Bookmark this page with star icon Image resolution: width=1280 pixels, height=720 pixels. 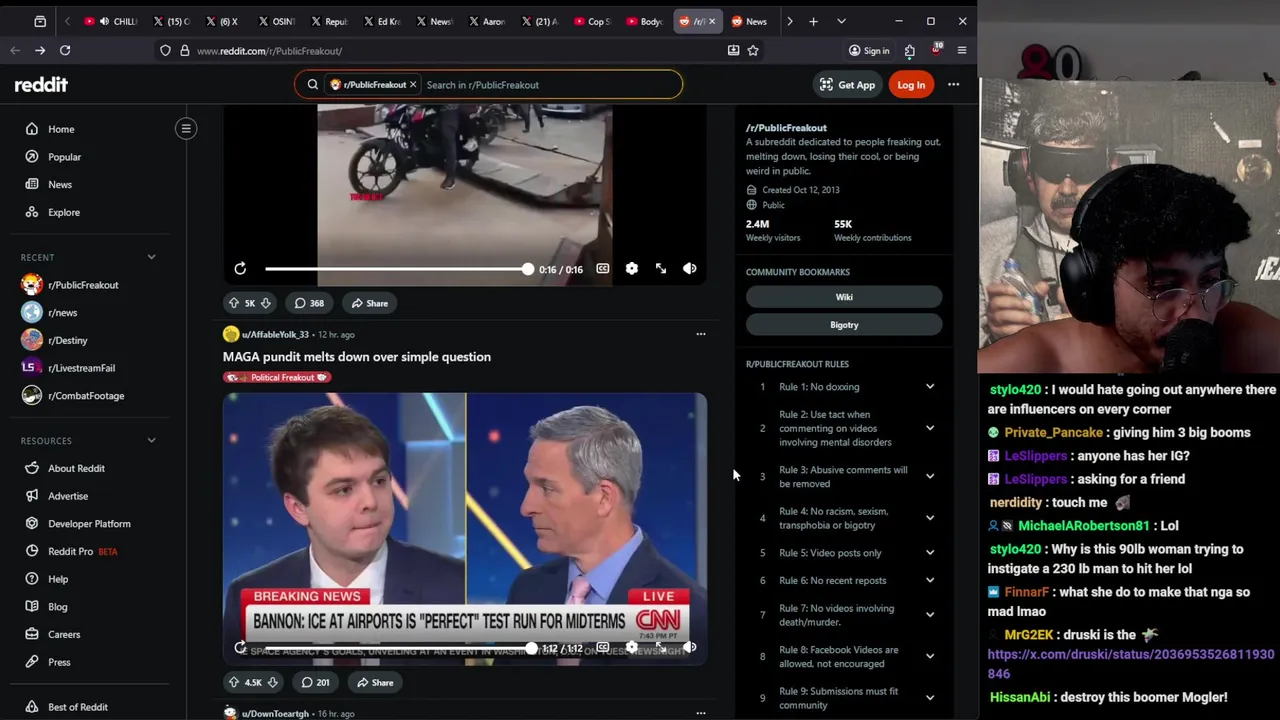click(x=753, y=50)
